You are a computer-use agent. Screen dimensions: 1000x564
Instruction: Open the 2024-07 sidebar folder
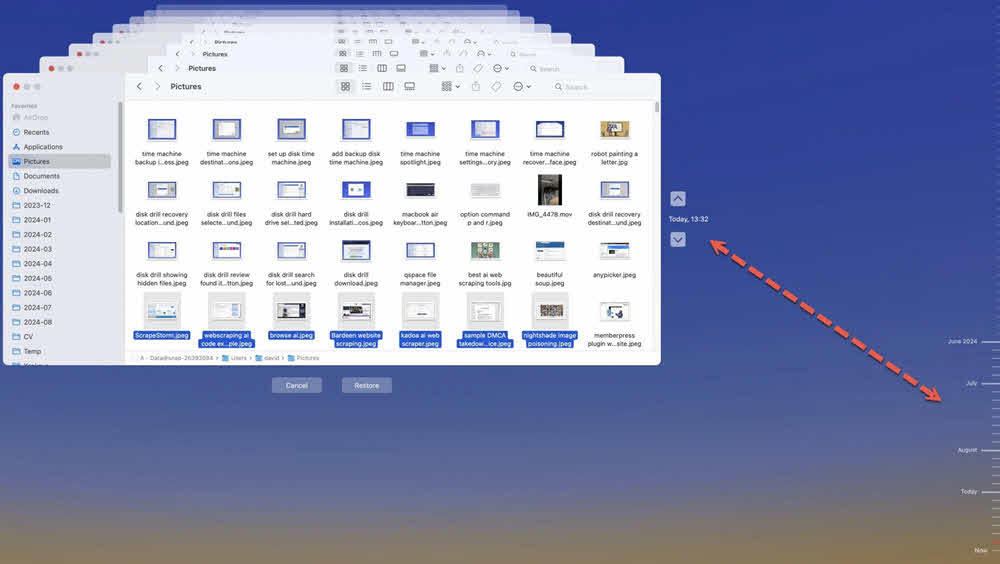59,308
